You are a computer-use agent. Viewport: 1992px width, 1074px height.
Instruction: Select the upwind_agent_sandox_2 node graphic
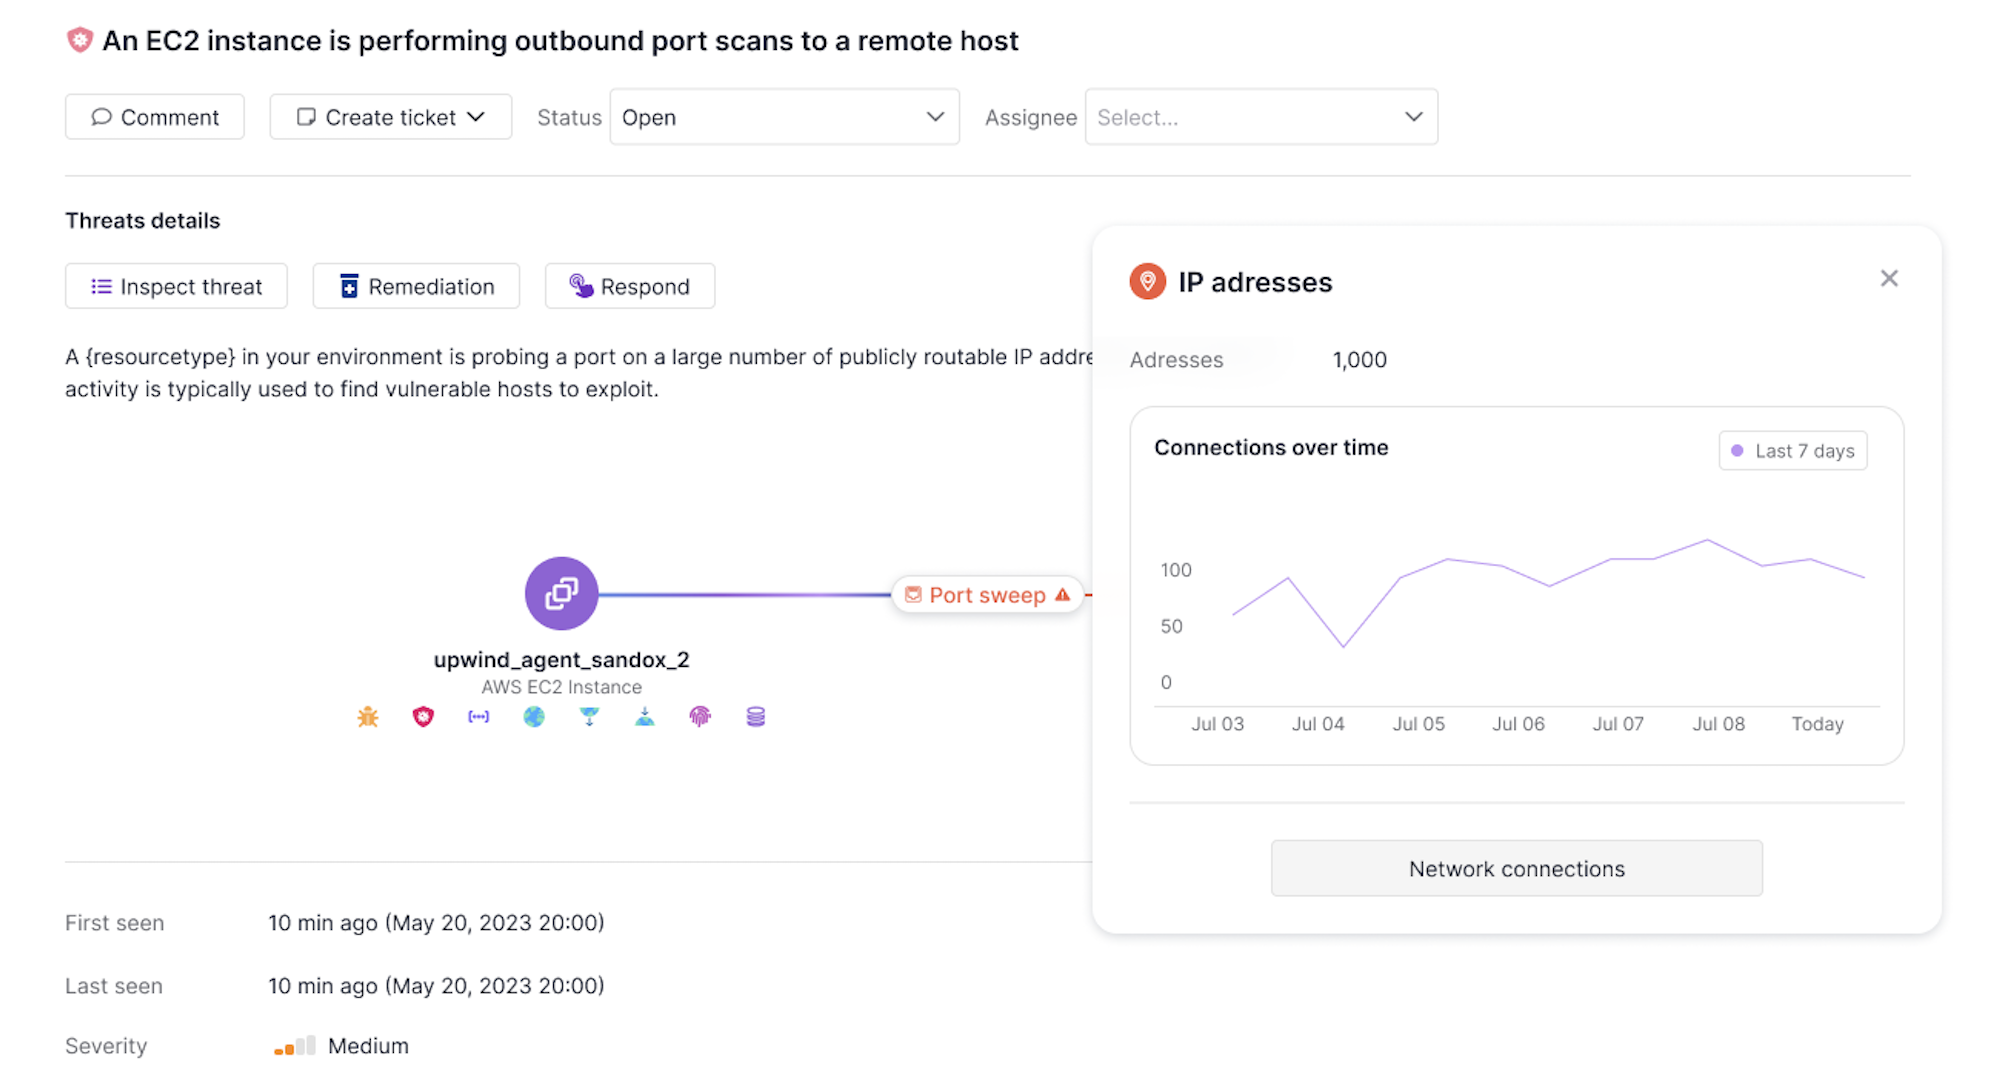[x=561, y=592]
